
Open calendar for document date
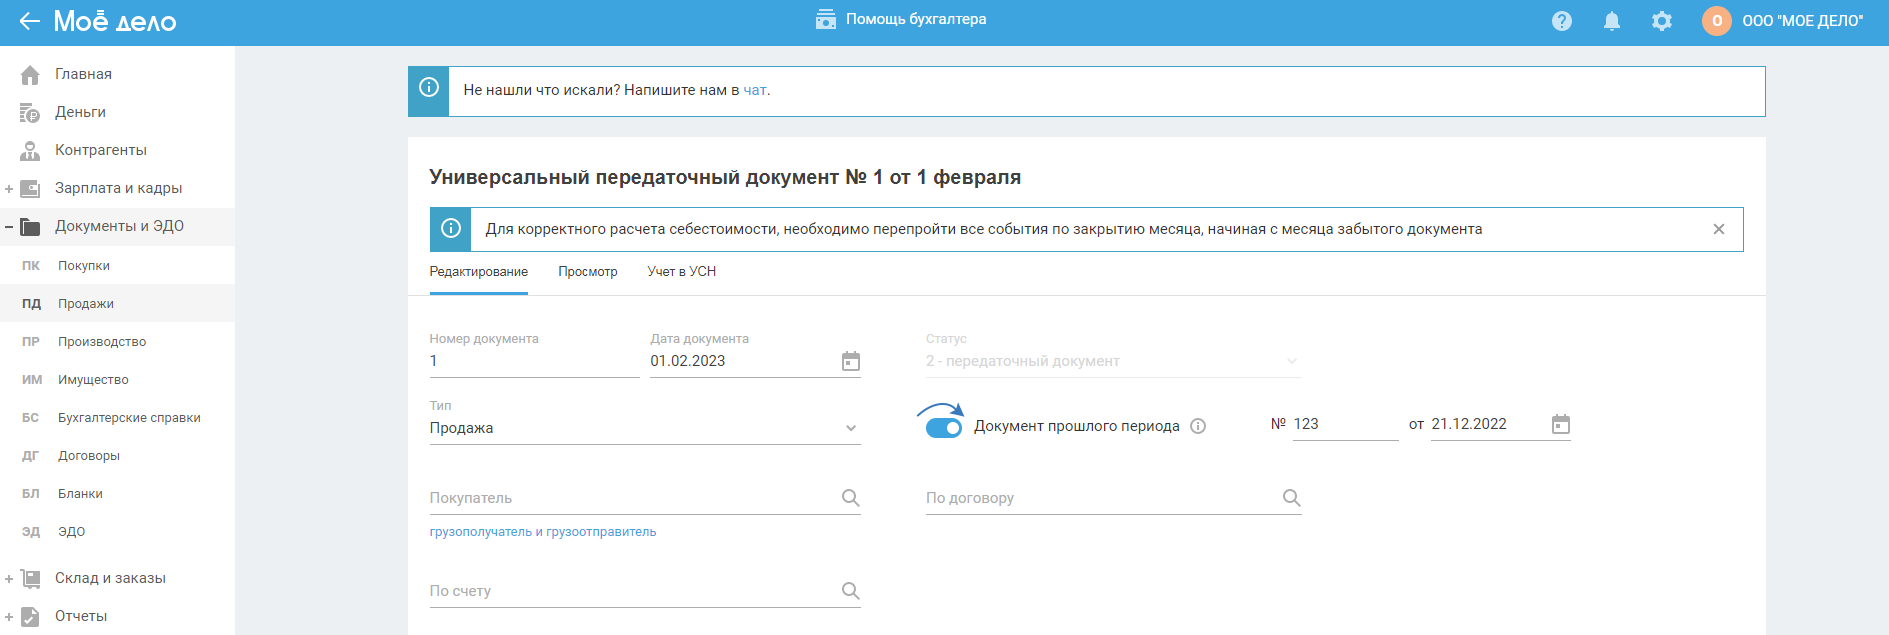[850, 361]
